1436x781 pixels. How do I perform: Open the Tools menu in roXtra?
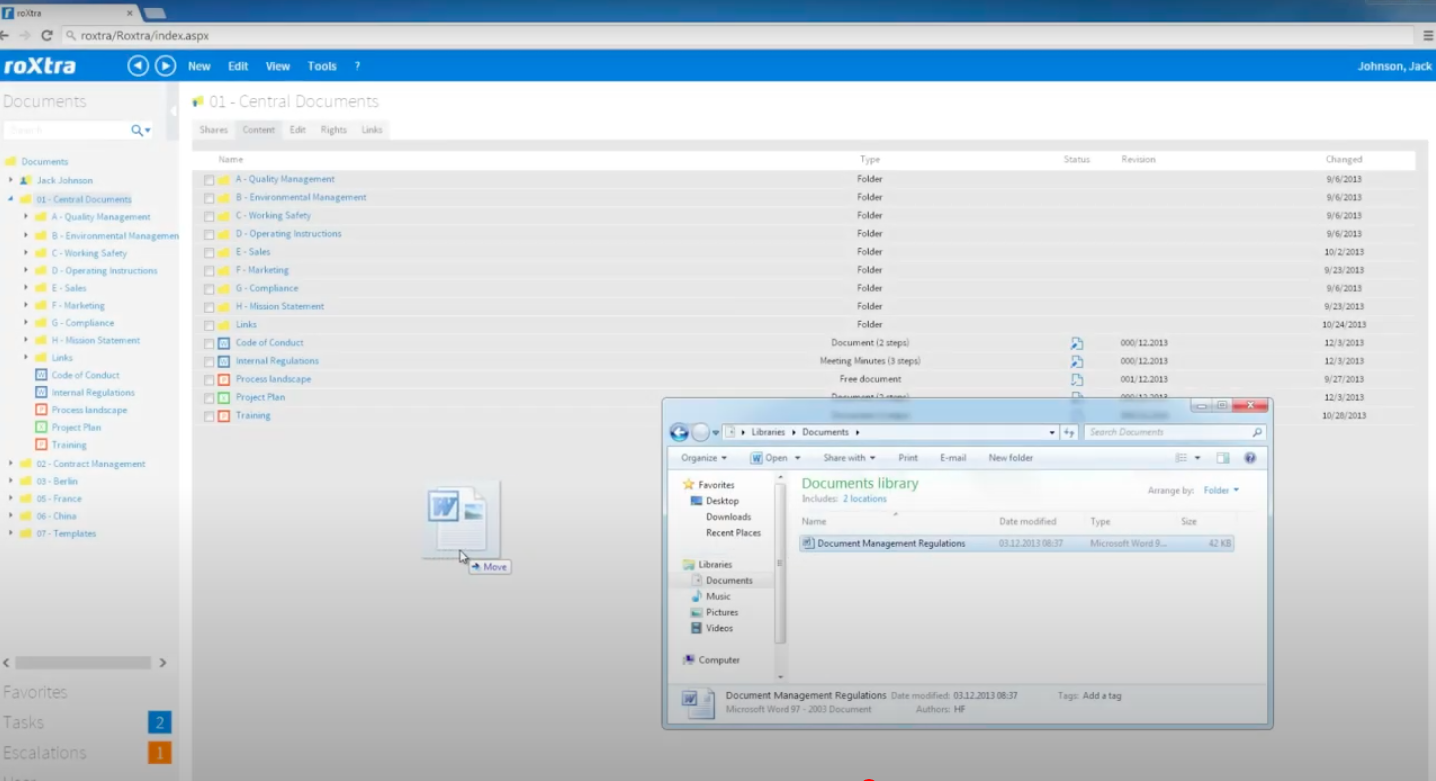tap(322, 66)
